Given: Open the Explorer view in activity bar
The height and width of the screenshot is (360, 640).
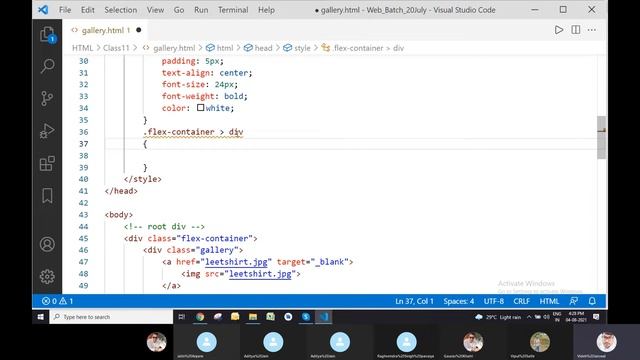Looking at the screenshot, I should [47, 34].
